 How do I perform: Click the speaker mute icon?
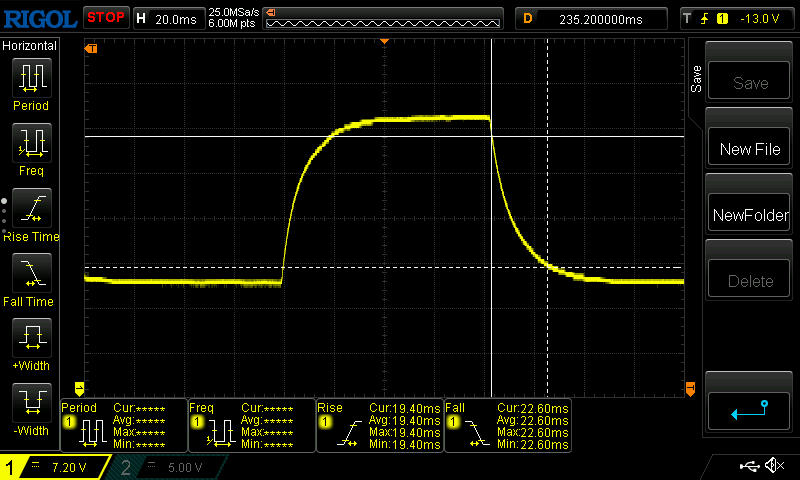[773, 466]
